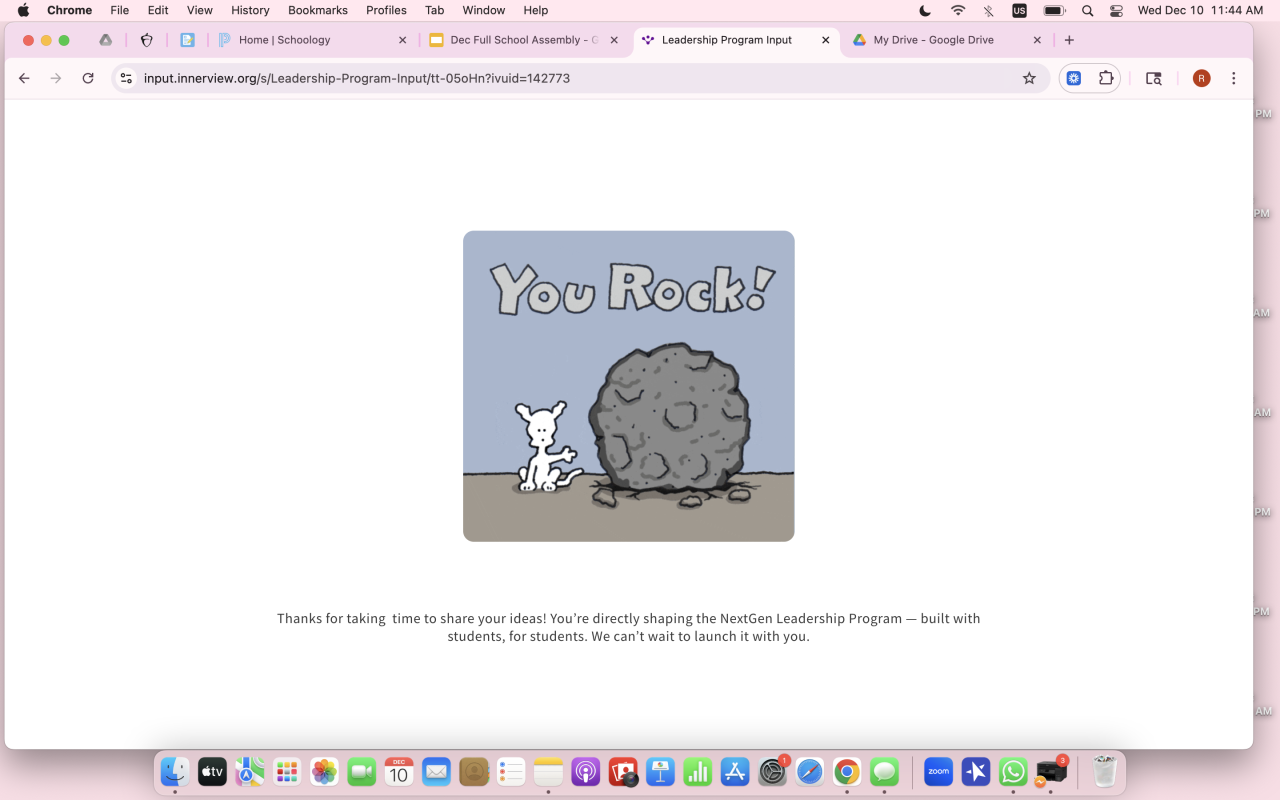
Task: Close the Leadership Program Input tab
Action: pyautogui.click(x=825, y=40)
